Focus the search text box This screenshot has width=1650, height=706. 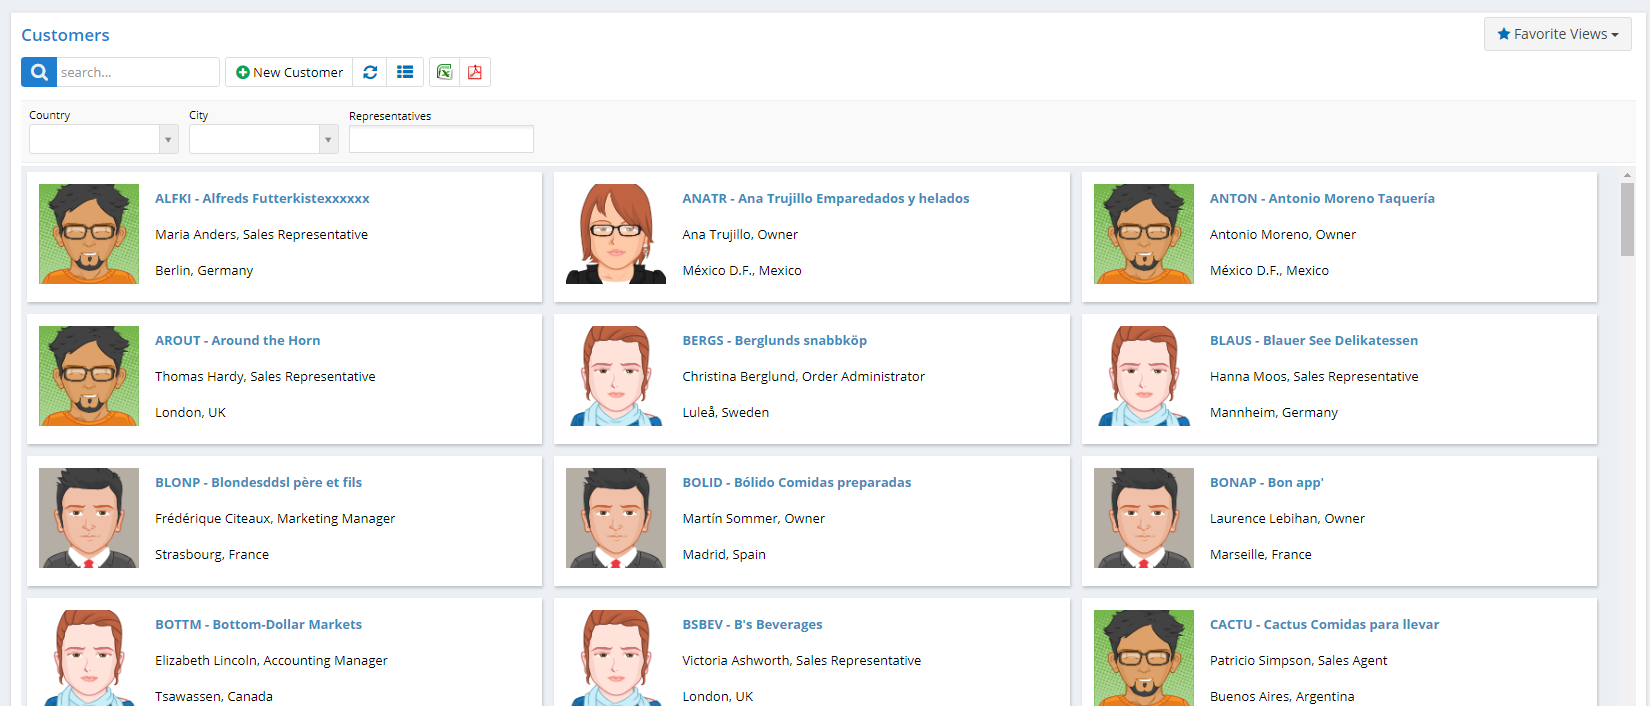[138, 72]
